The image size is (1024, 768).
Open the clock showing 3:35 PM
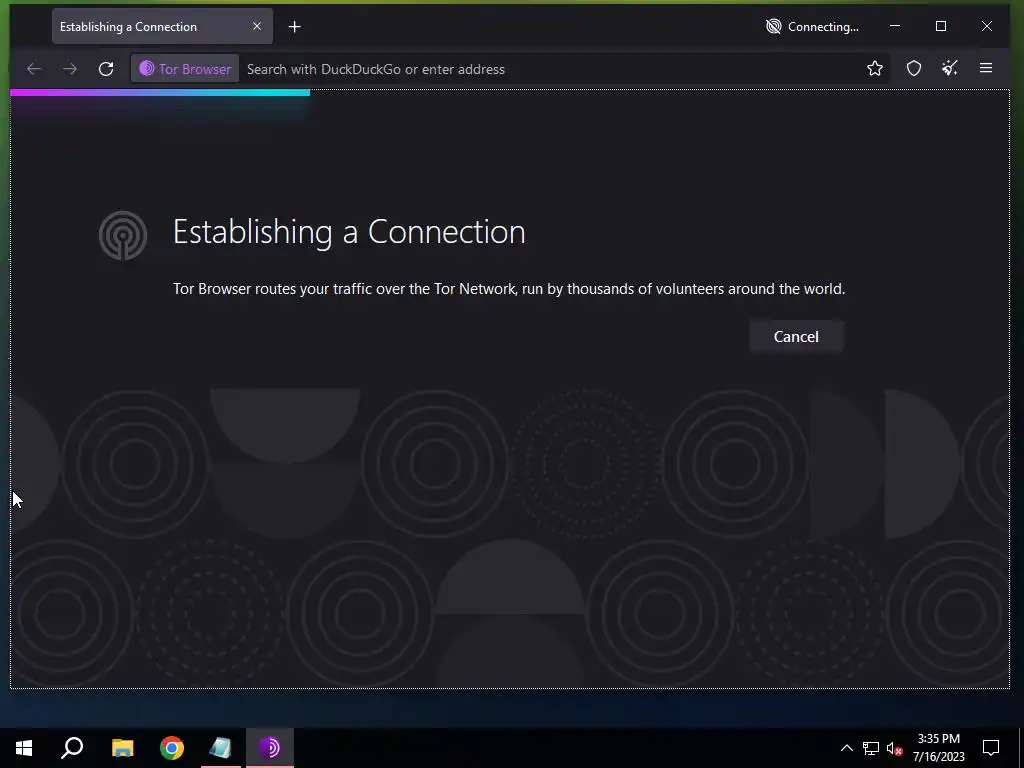tap(938, 748)
